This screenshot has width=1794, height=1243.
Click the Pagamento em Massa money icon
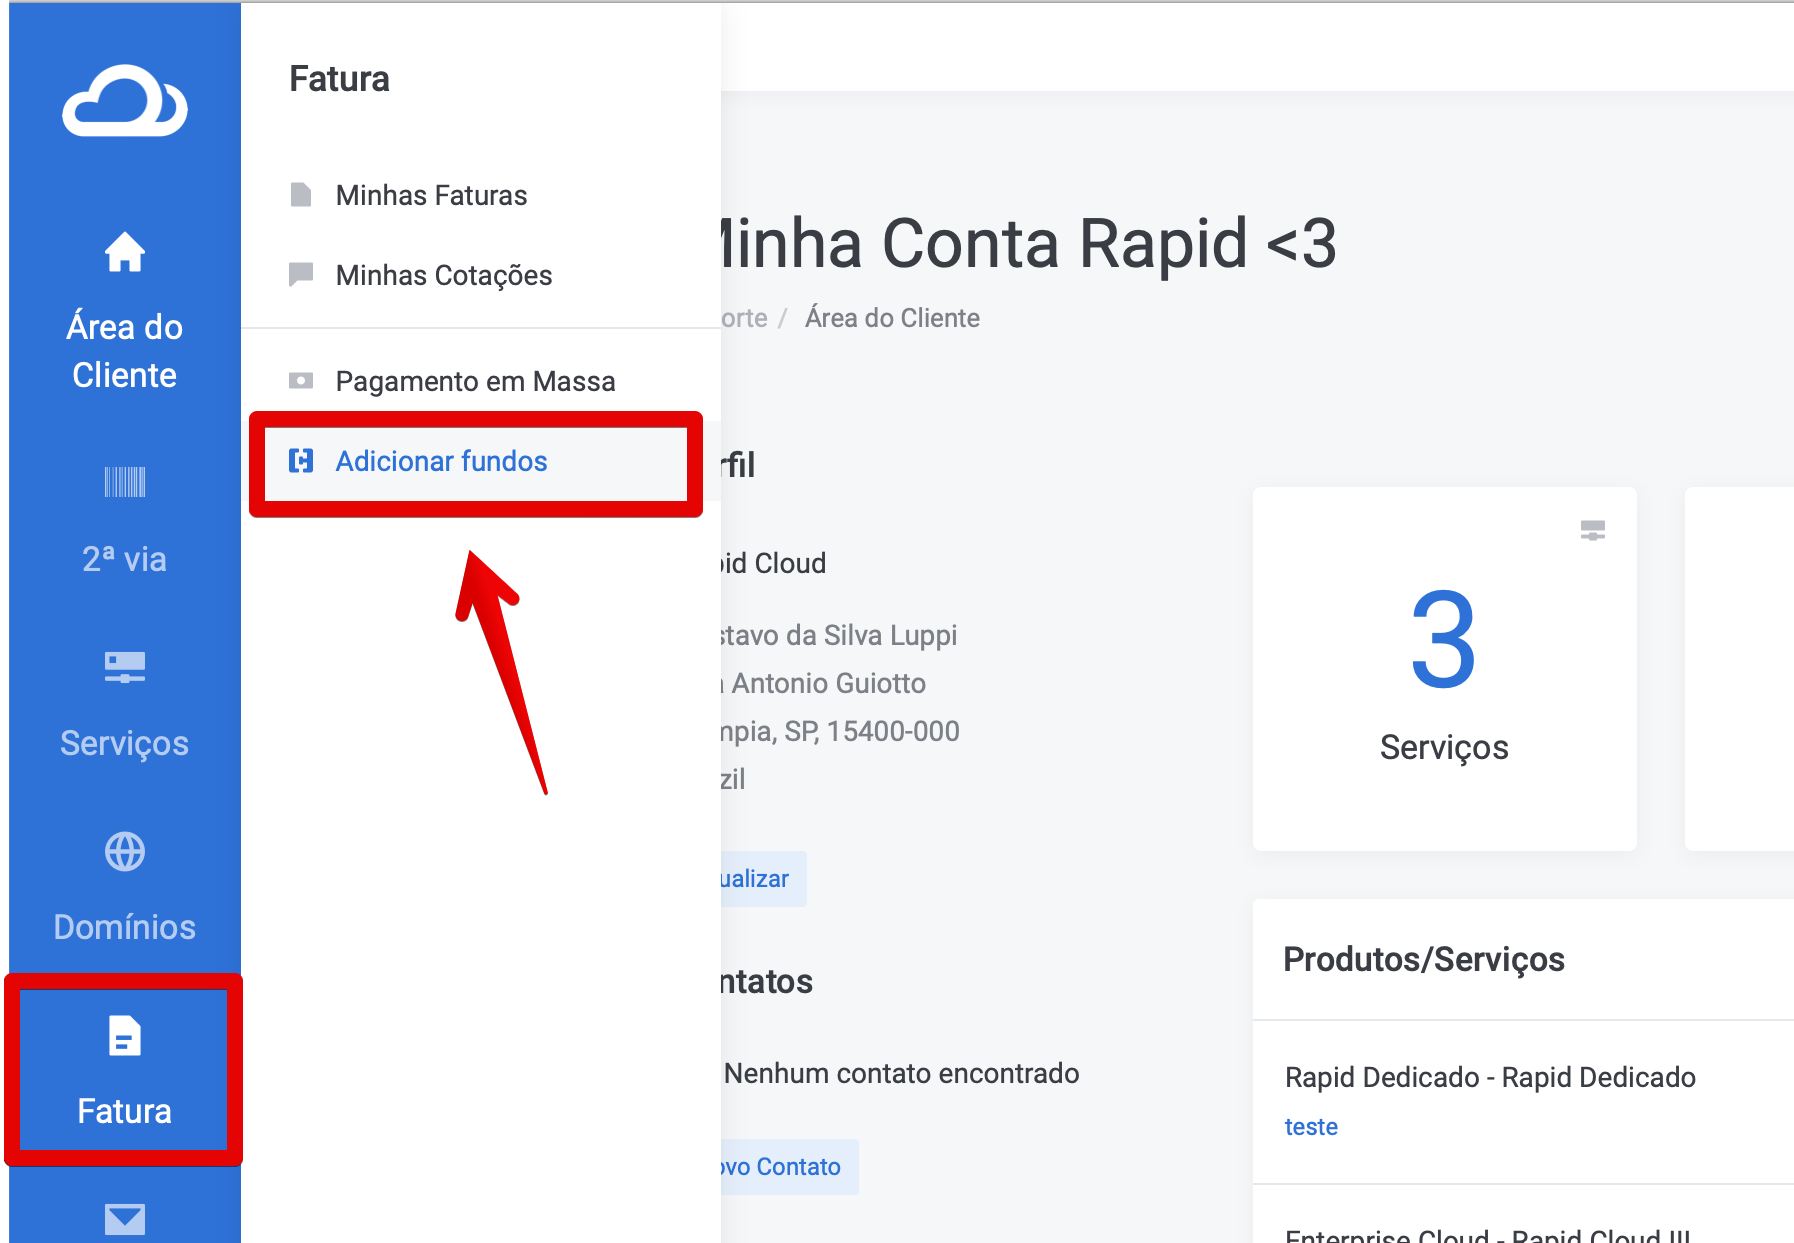pyautogui.click(x=301, y=380)
